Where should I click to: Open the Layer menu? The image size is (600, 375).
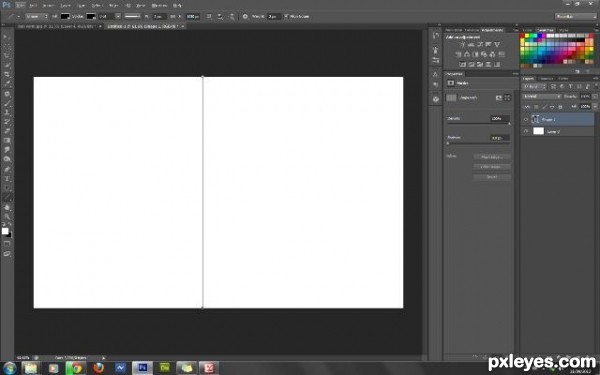[x=65, y=5]
